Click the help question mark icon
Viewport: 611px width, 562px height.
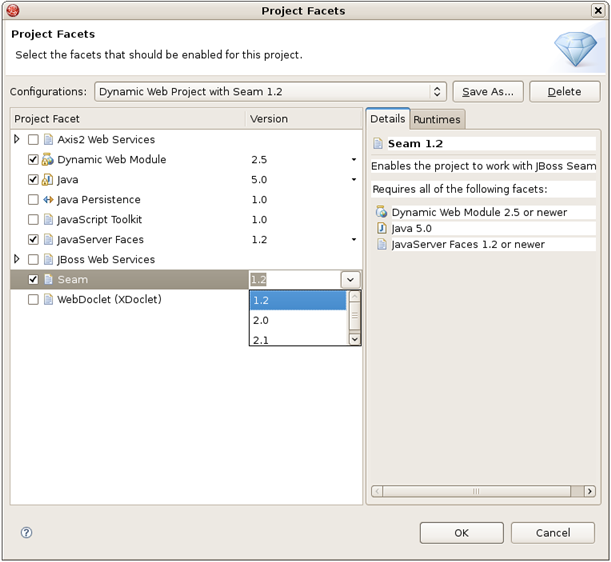point(27,533)
